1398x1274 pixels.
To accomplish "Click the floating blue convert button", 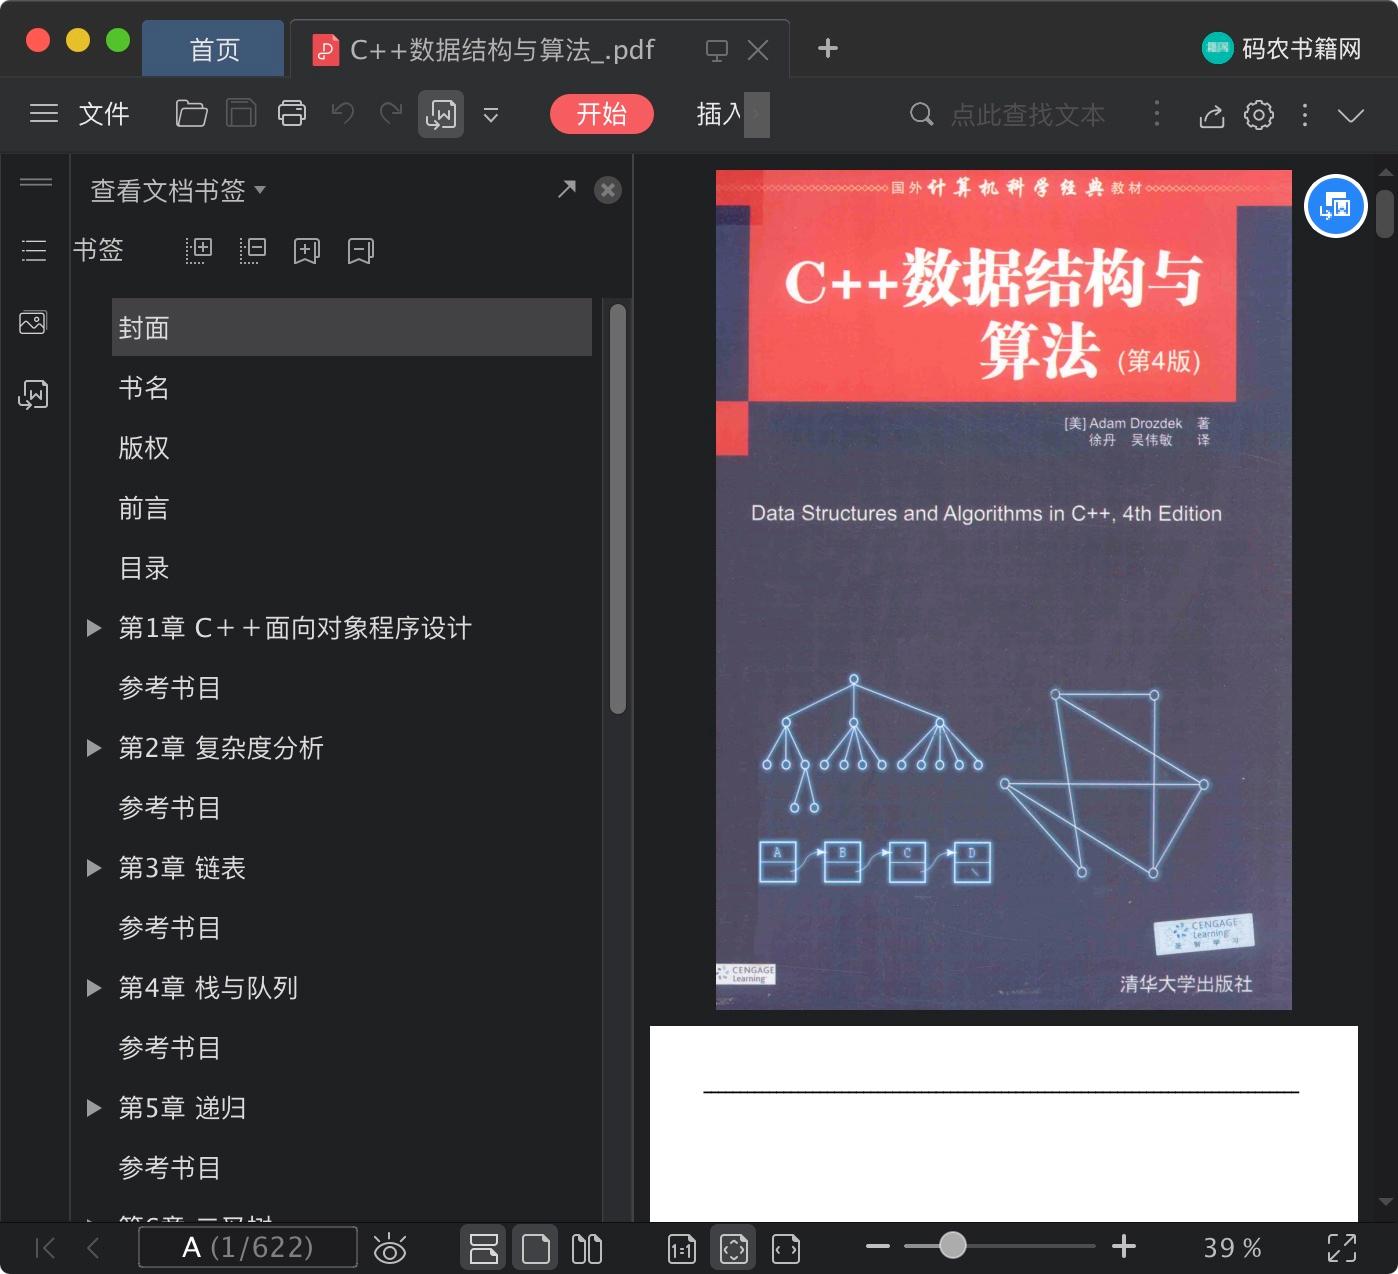I will coord(1336,206).
